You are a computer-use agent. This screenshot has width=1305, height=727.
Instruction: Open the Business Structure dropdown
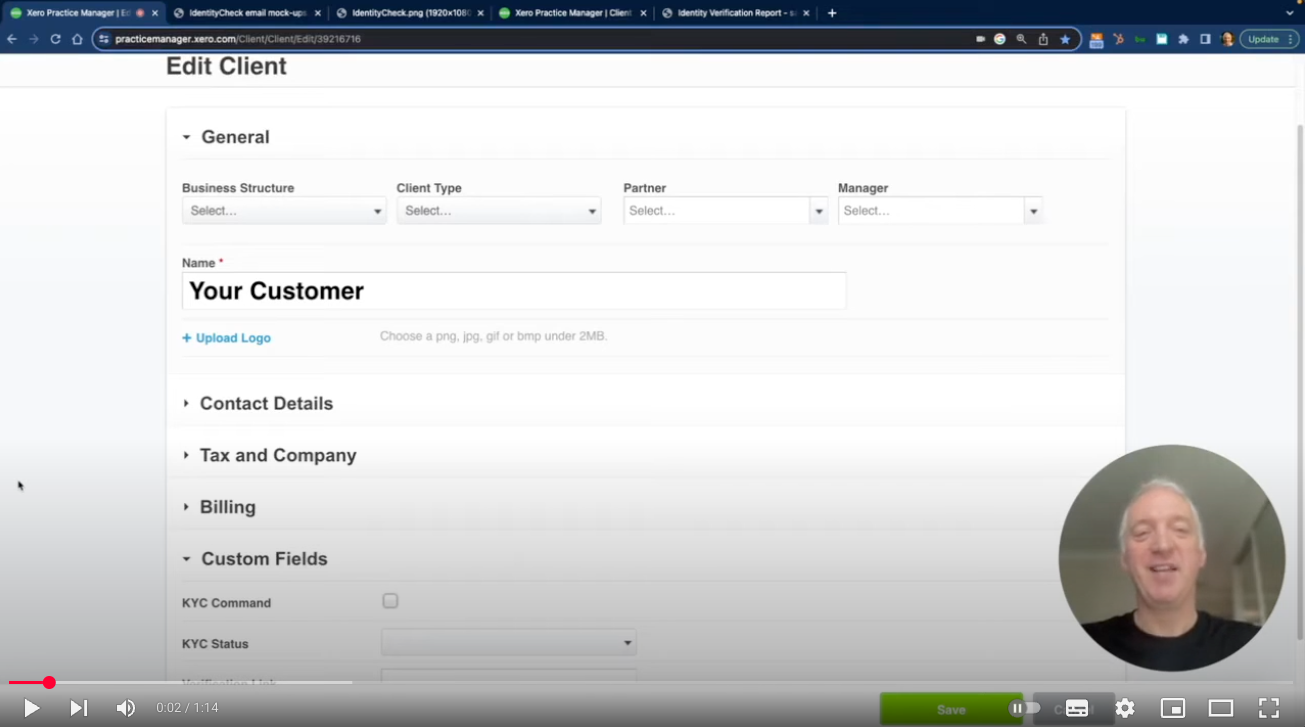pos(284,211)
